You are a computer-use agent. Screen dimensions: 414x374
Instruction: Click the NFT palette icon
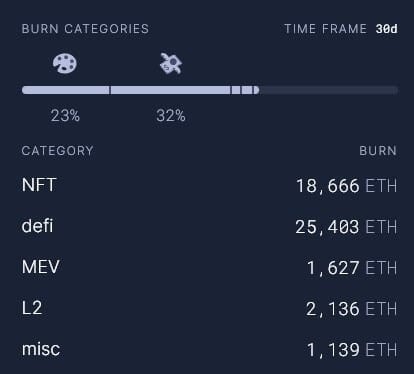[x=65, y=63]
